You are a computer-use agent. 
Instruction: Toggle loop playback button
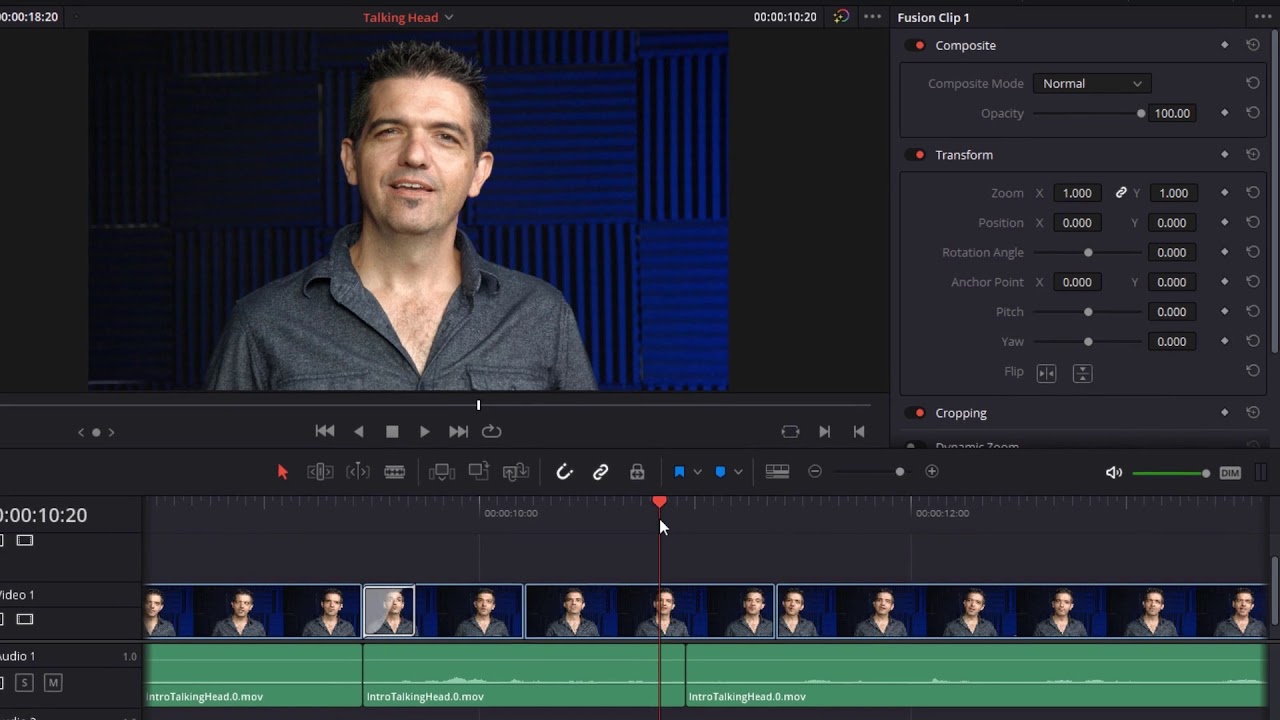[491, 431]
